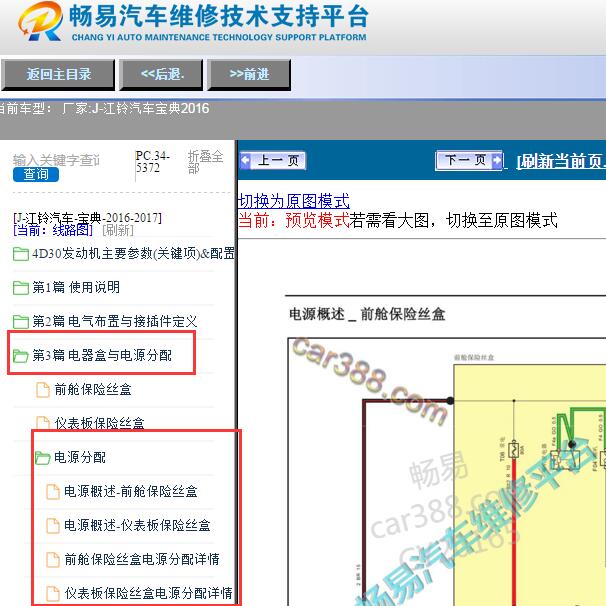
Task: Expand 4D30发动机主要参数(关键项)&配置 tree item
Action: coord(134,254)
